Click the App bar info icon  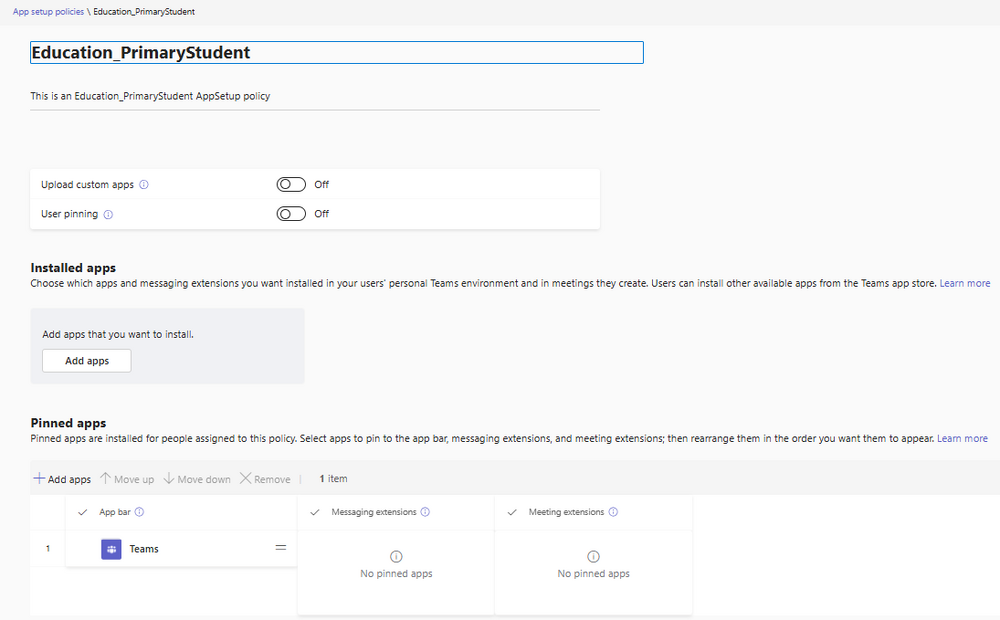click(140, 512)
